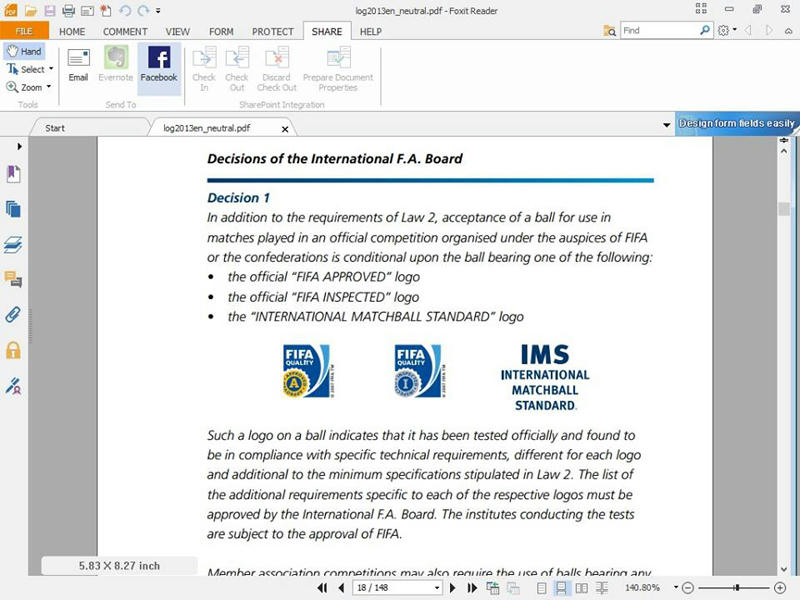Select the SHARE ribbon tab
Image resolution: width=800 pixels, height=600 pixels.
click(327, 31)
